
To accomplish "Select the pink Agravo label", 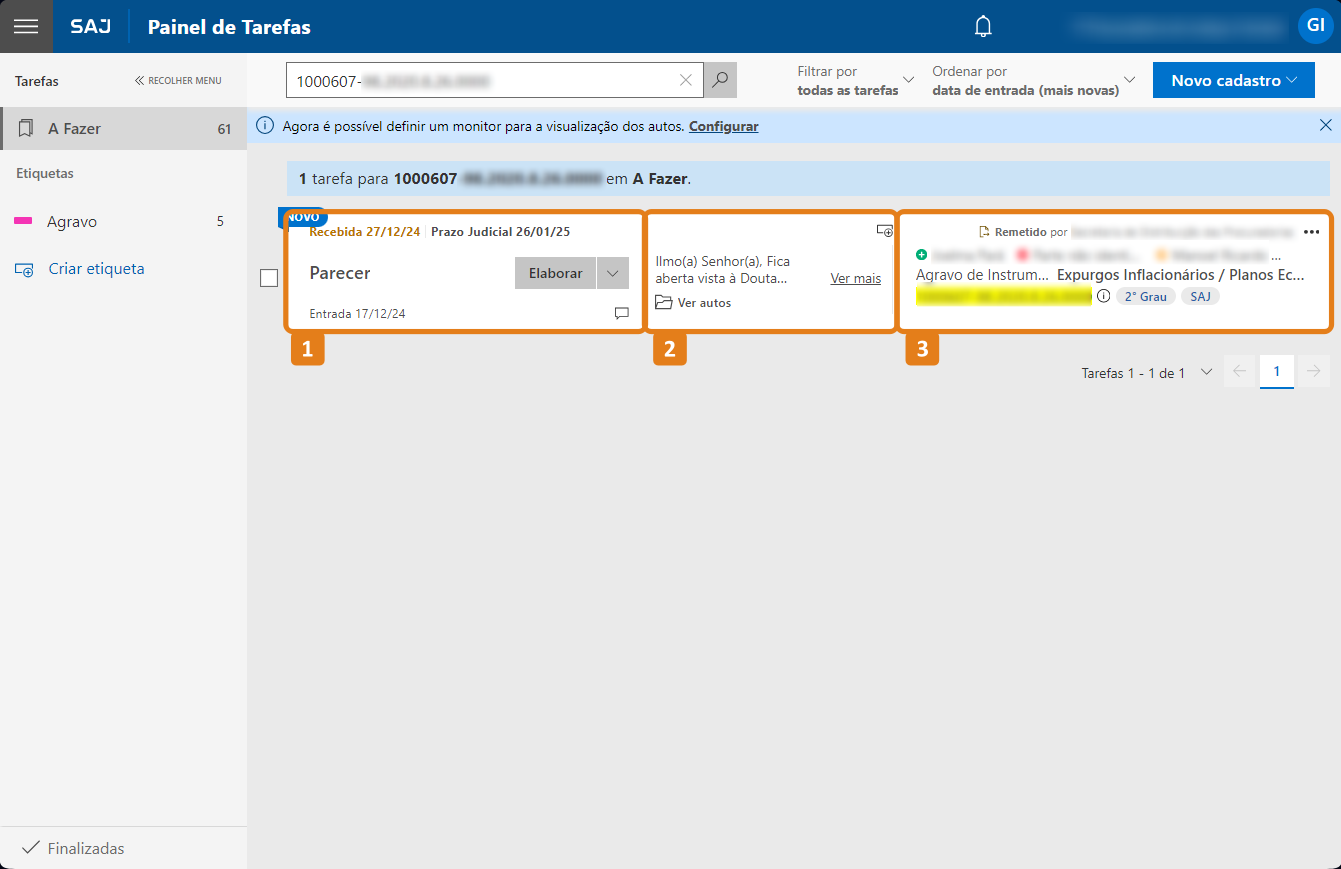I will pos(72,221).
